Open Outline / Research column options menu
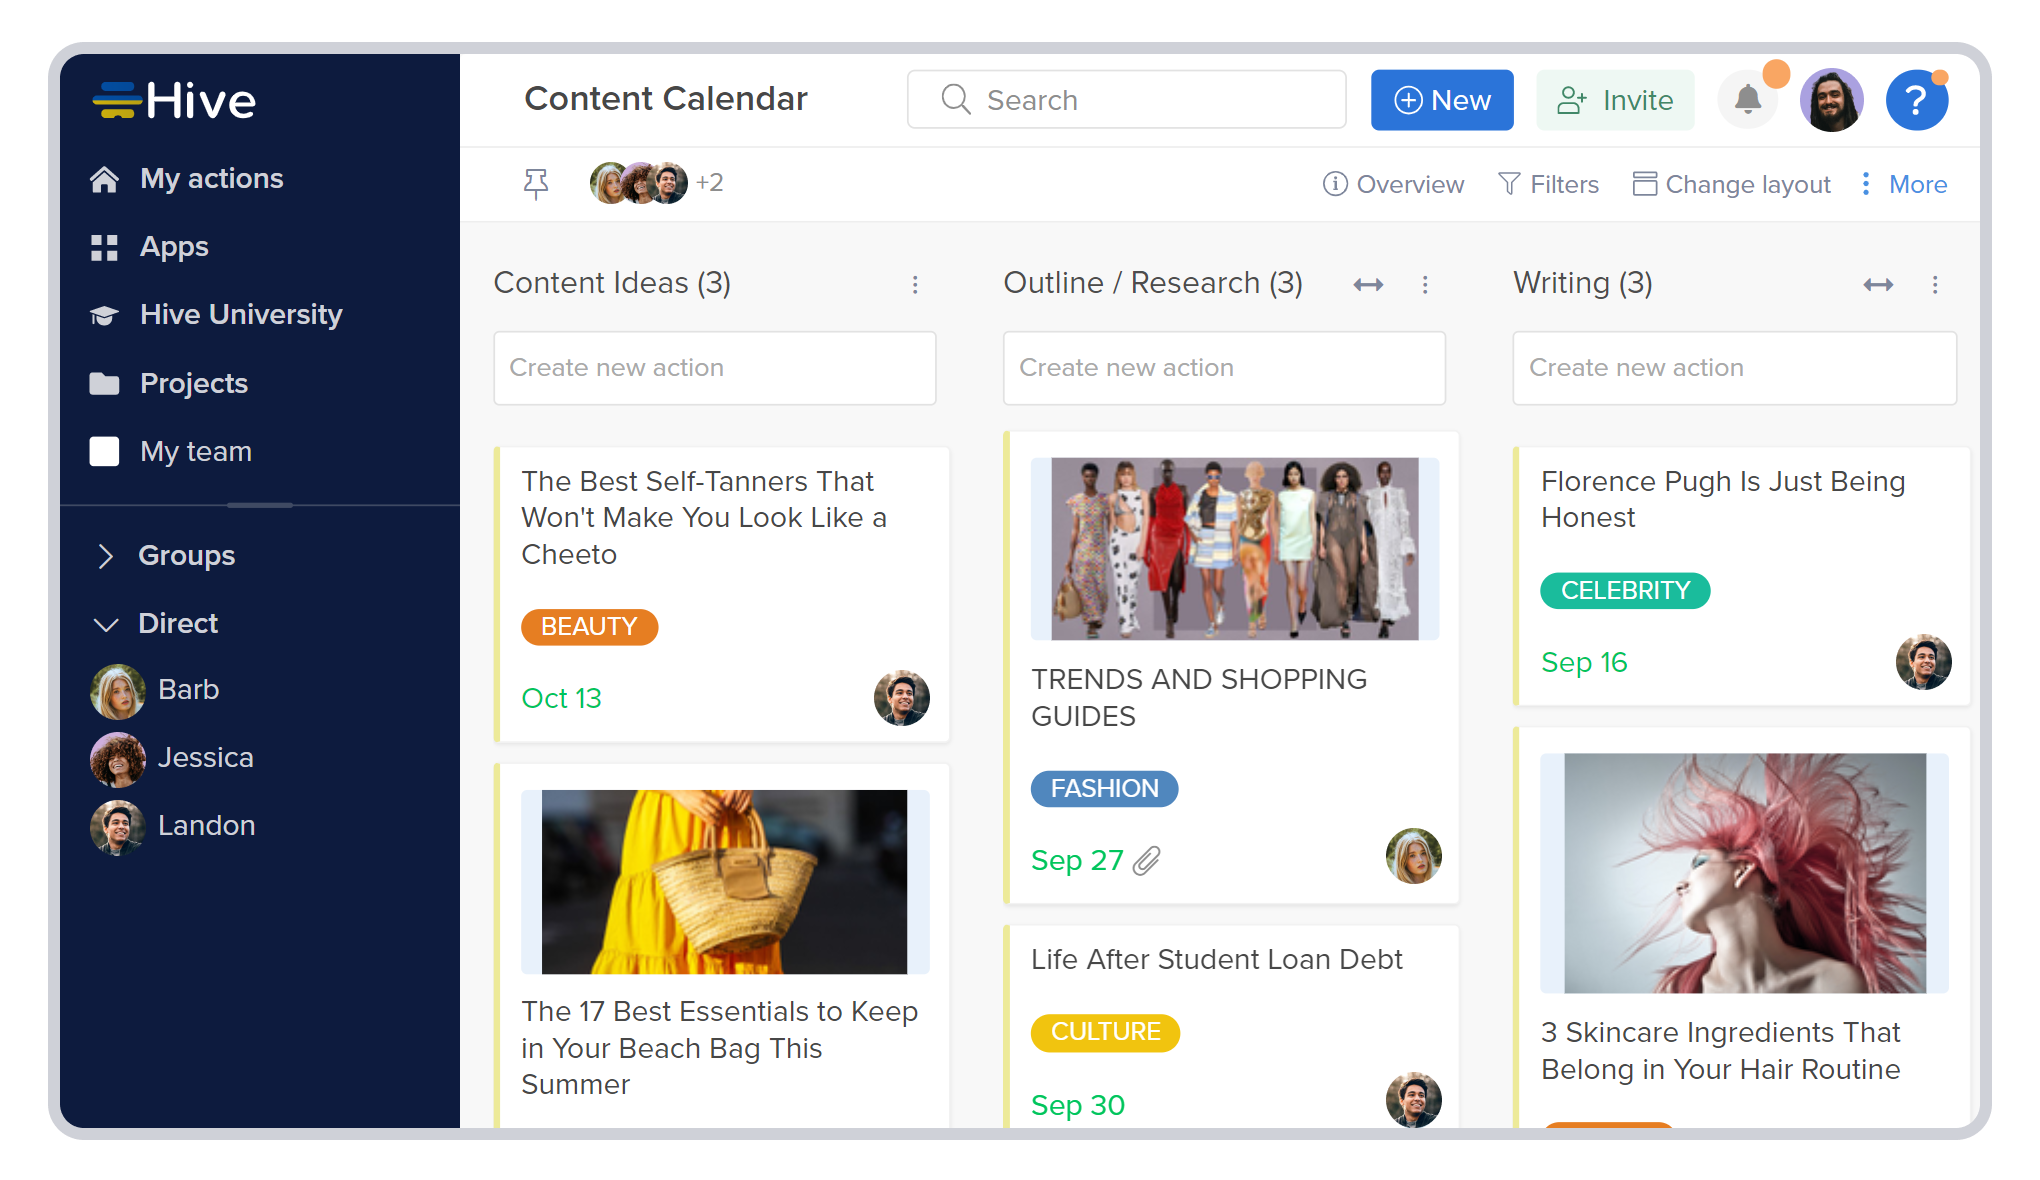Viewport: 2040px width, 1180px height. pos(1425,285)
